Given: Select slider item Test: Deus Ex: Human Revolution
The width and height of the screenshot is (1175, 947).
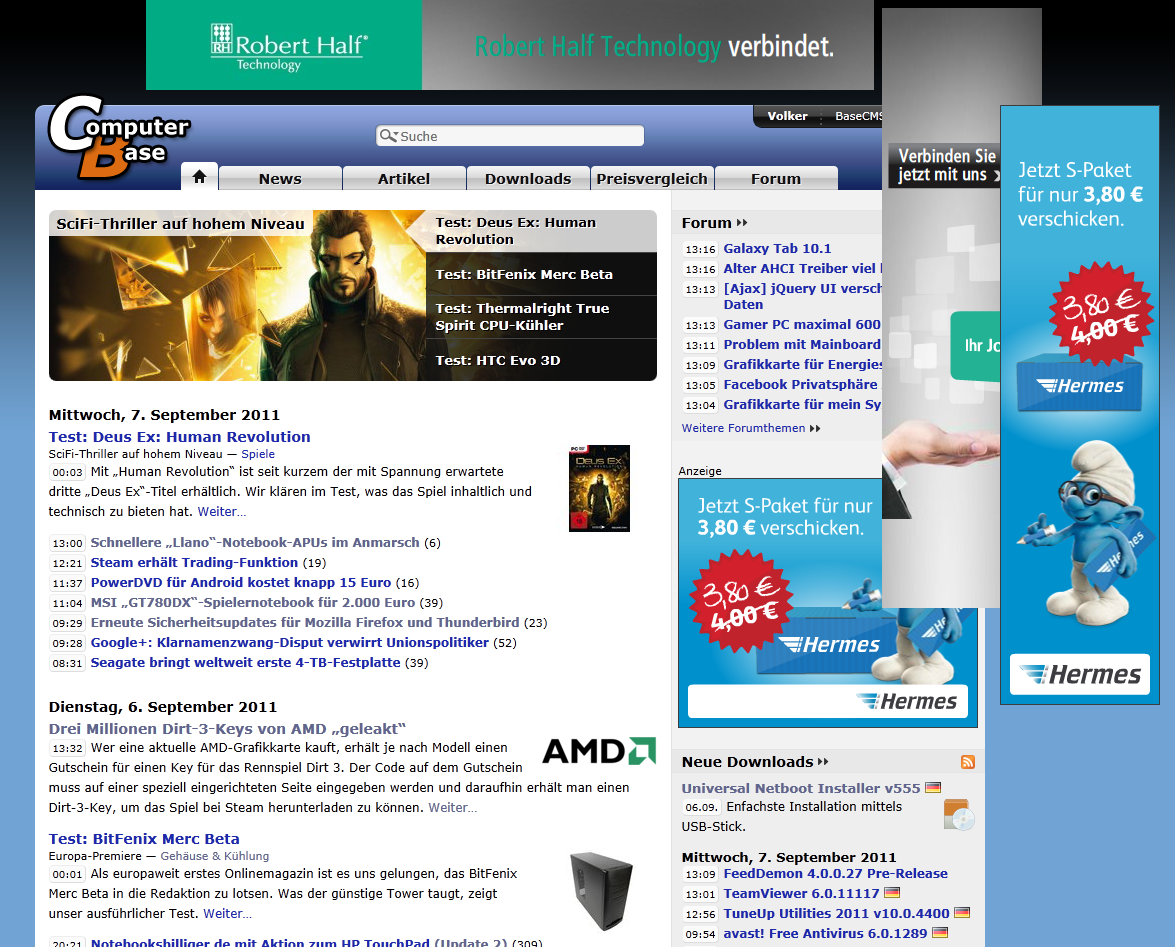Looking at the screenshot, I should pos(541,231).
